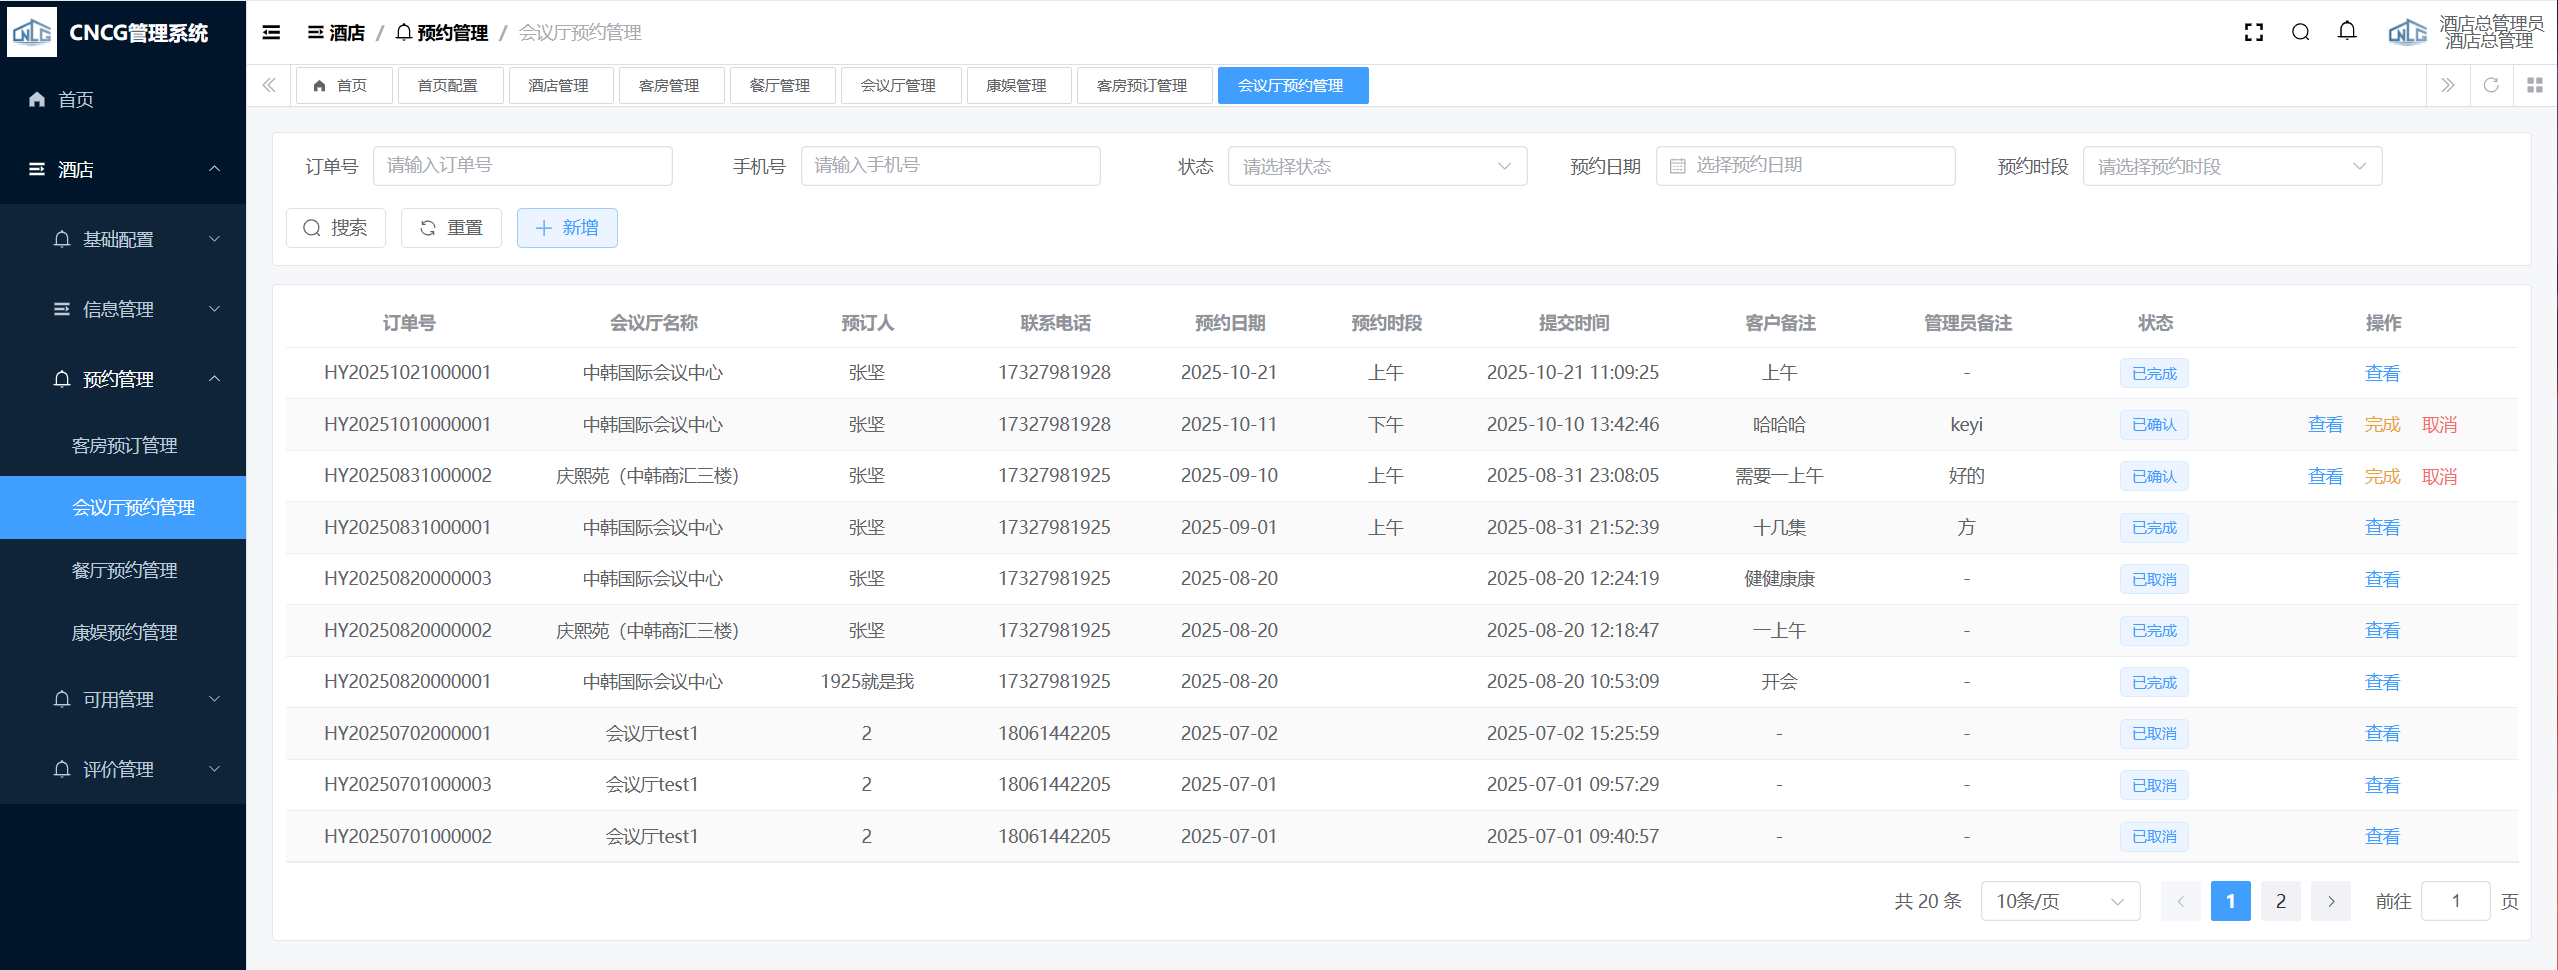Open the tab grid menu icon
This screenshot has height=970, width=2558.
[x=2534, y=85]
